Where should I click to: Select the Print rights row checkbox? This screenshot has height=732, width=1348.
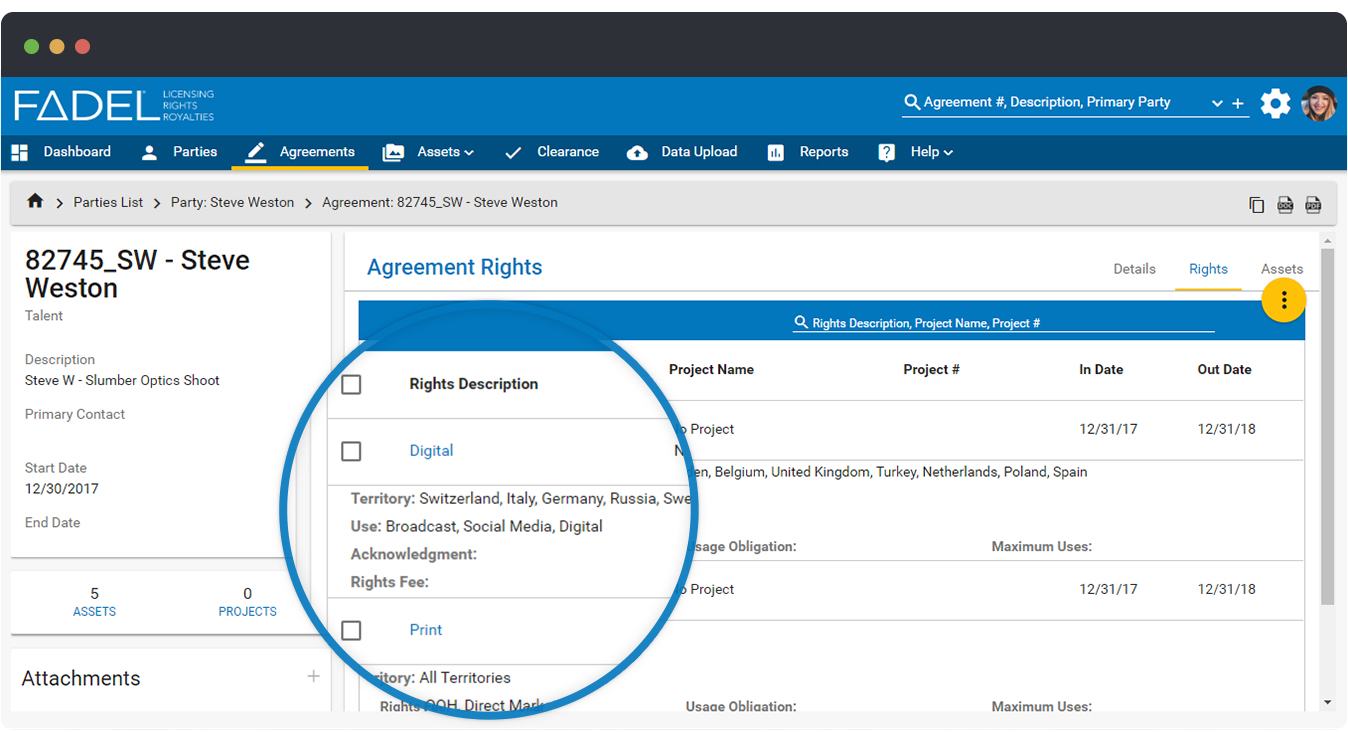point(351,630)
